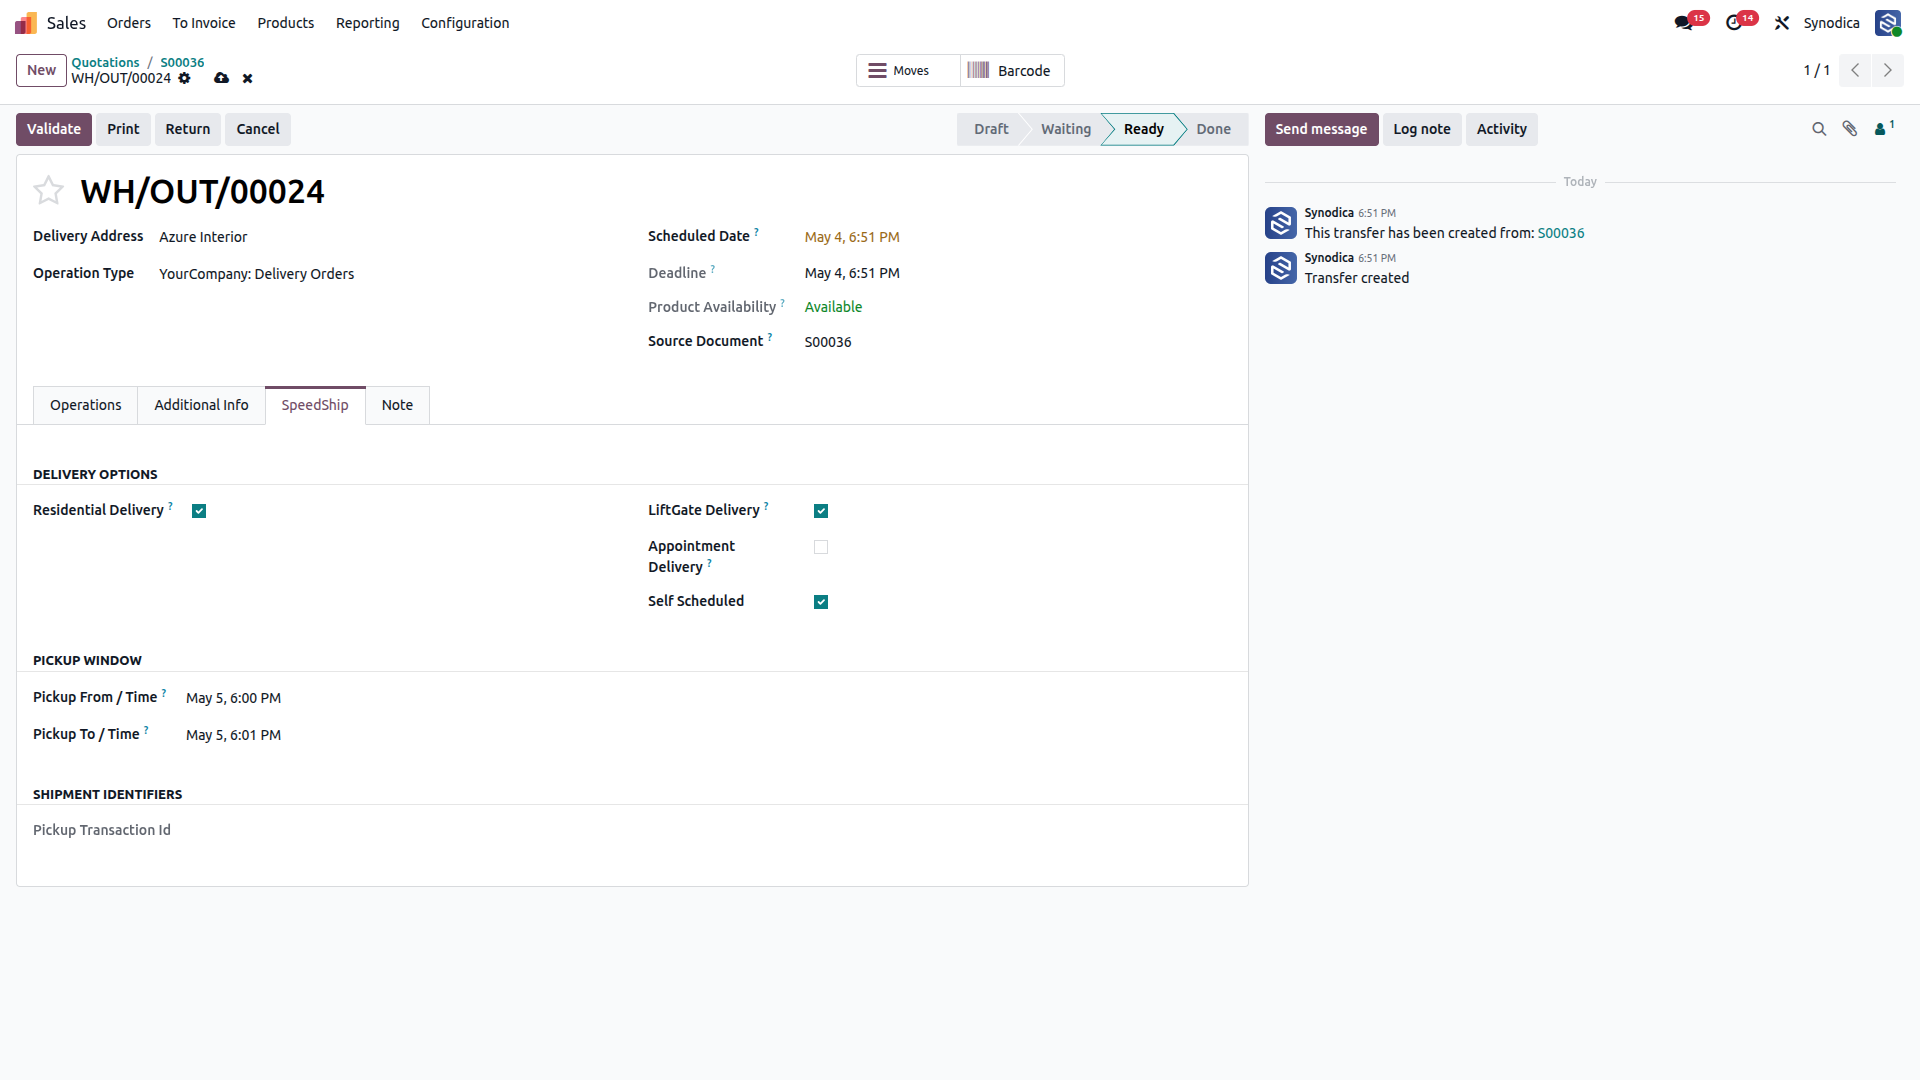Set status to Done
1920x1080 pixels.
click(1214, 129)
